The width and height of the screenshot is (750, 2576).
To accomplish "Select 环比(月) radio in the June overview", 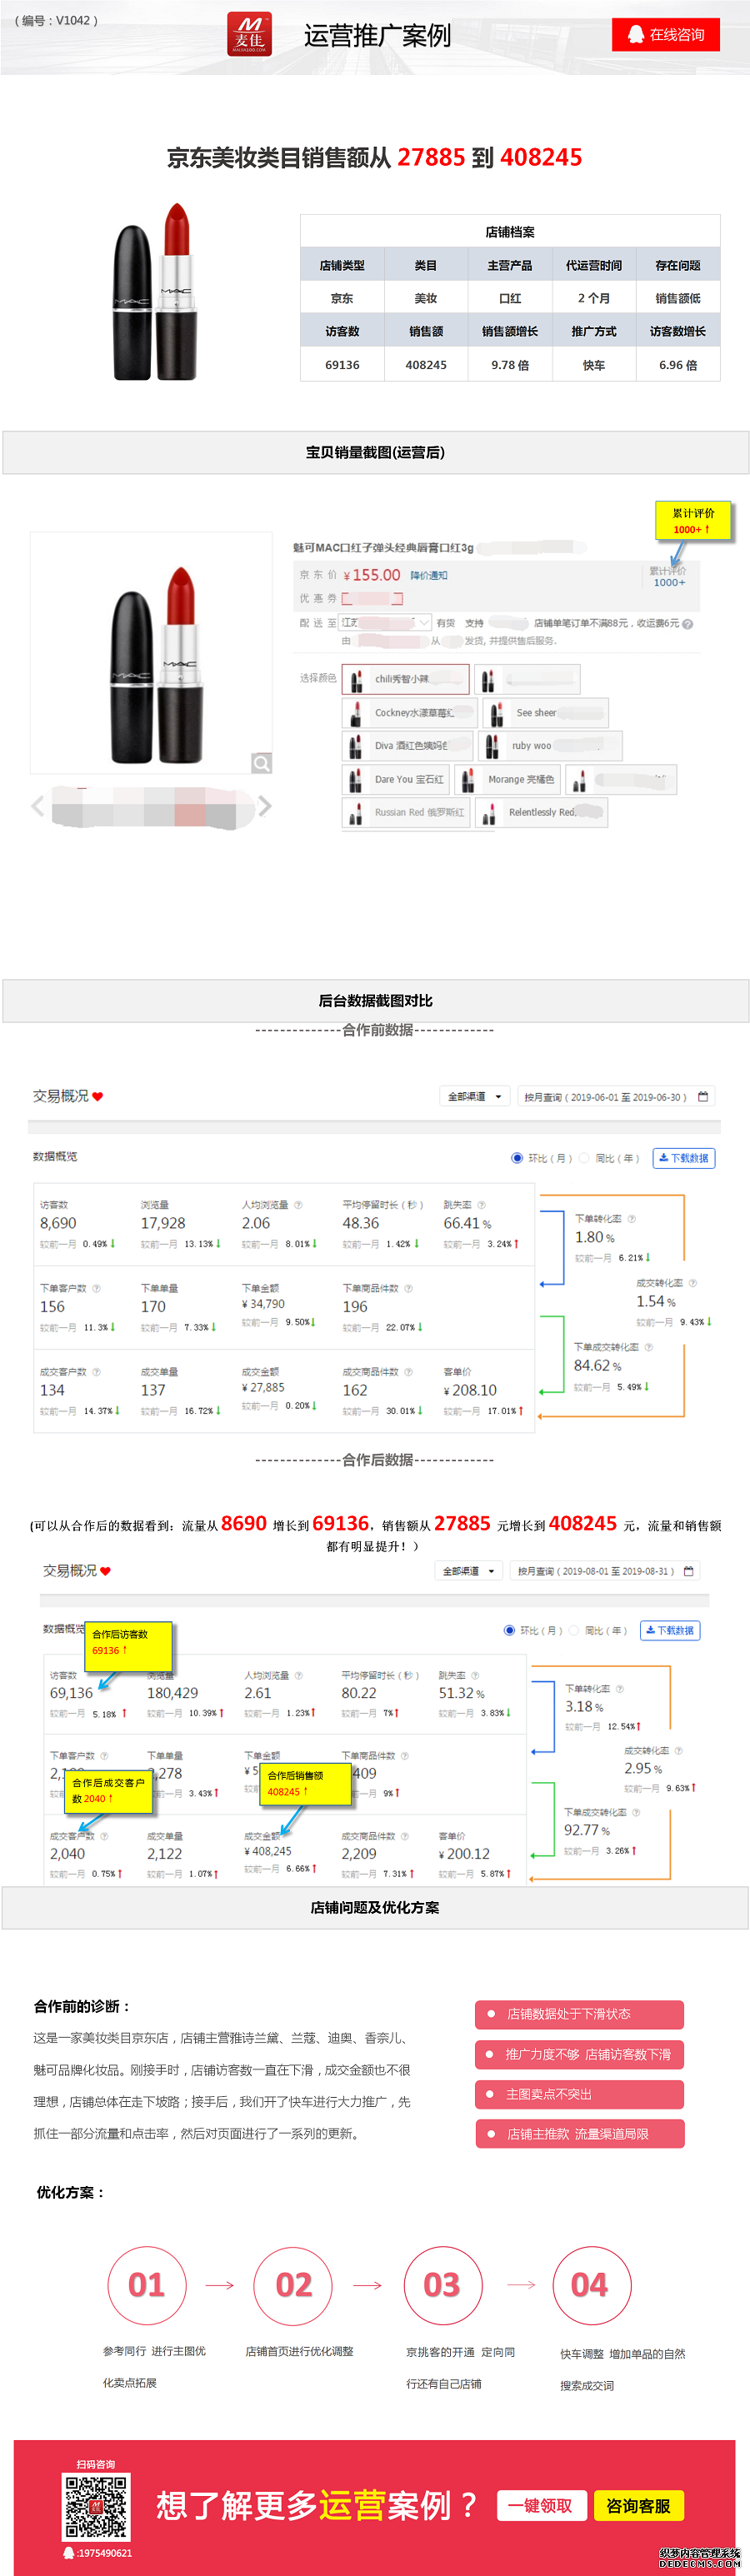I will 517,1158.
